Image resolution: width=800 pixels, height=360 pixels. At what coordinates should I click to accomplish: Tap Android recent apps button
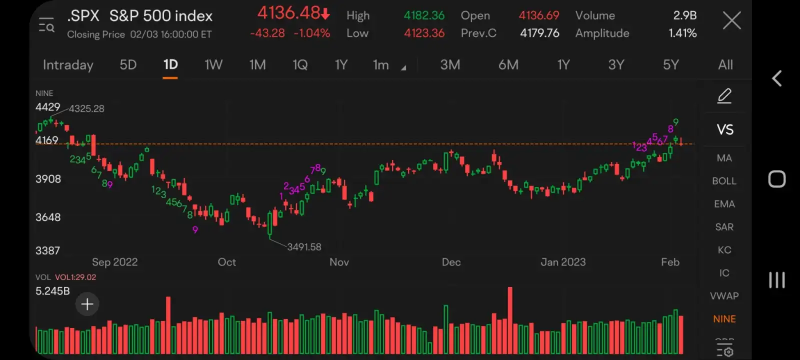point(777,280)
